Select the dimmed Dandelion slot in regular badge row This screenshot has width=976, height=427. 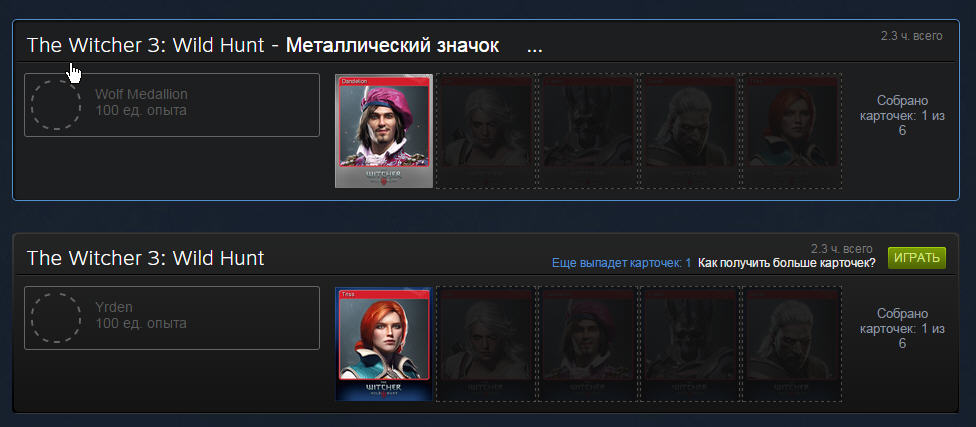coord(588,344)
